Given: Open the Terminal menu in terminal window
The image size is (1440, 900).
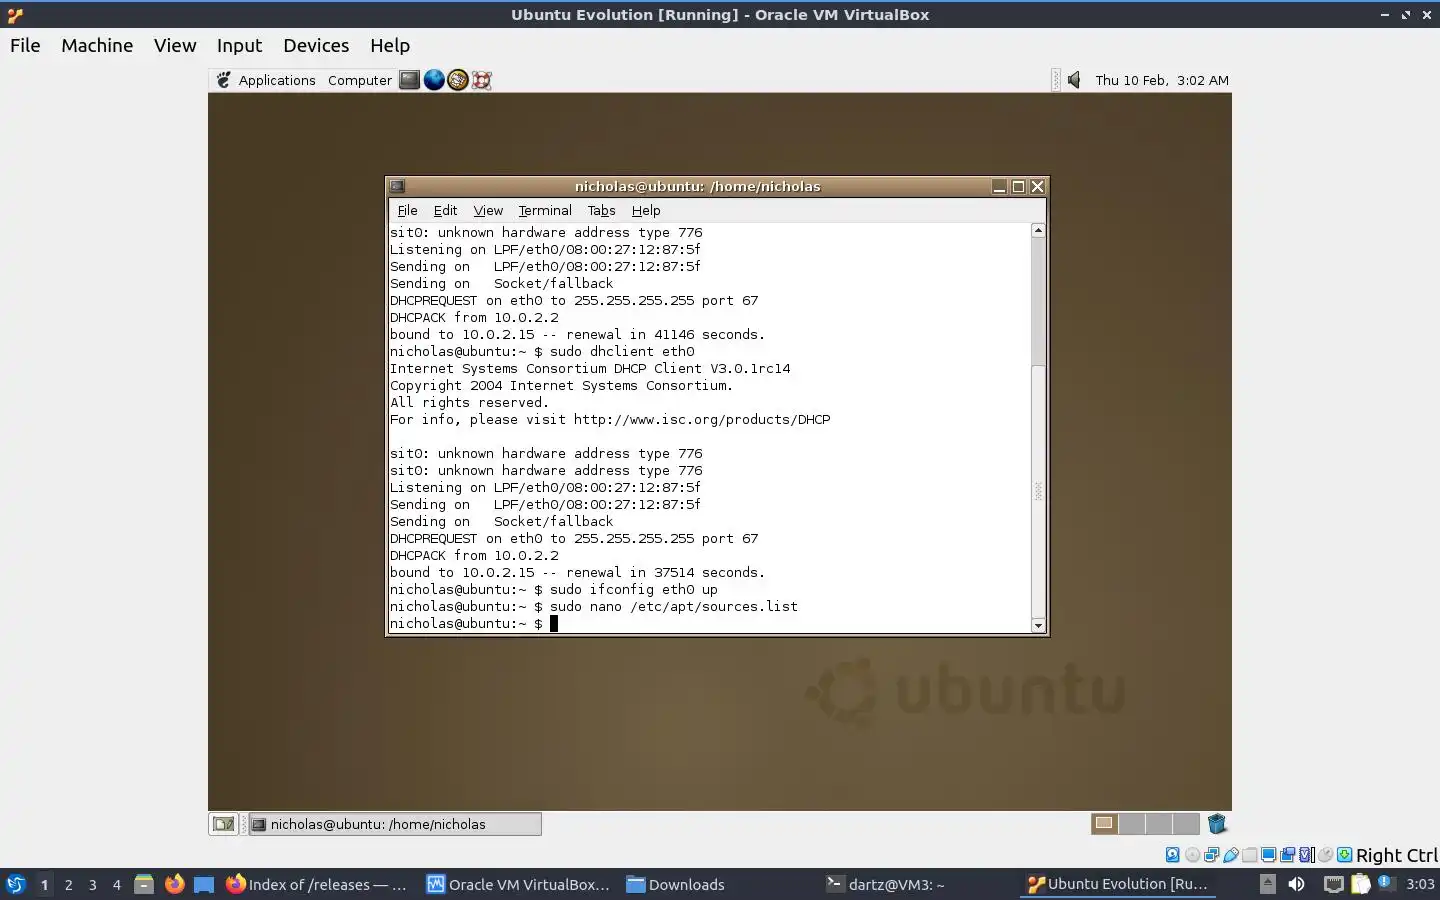Looking at the screenshot, I should point(545,210).
